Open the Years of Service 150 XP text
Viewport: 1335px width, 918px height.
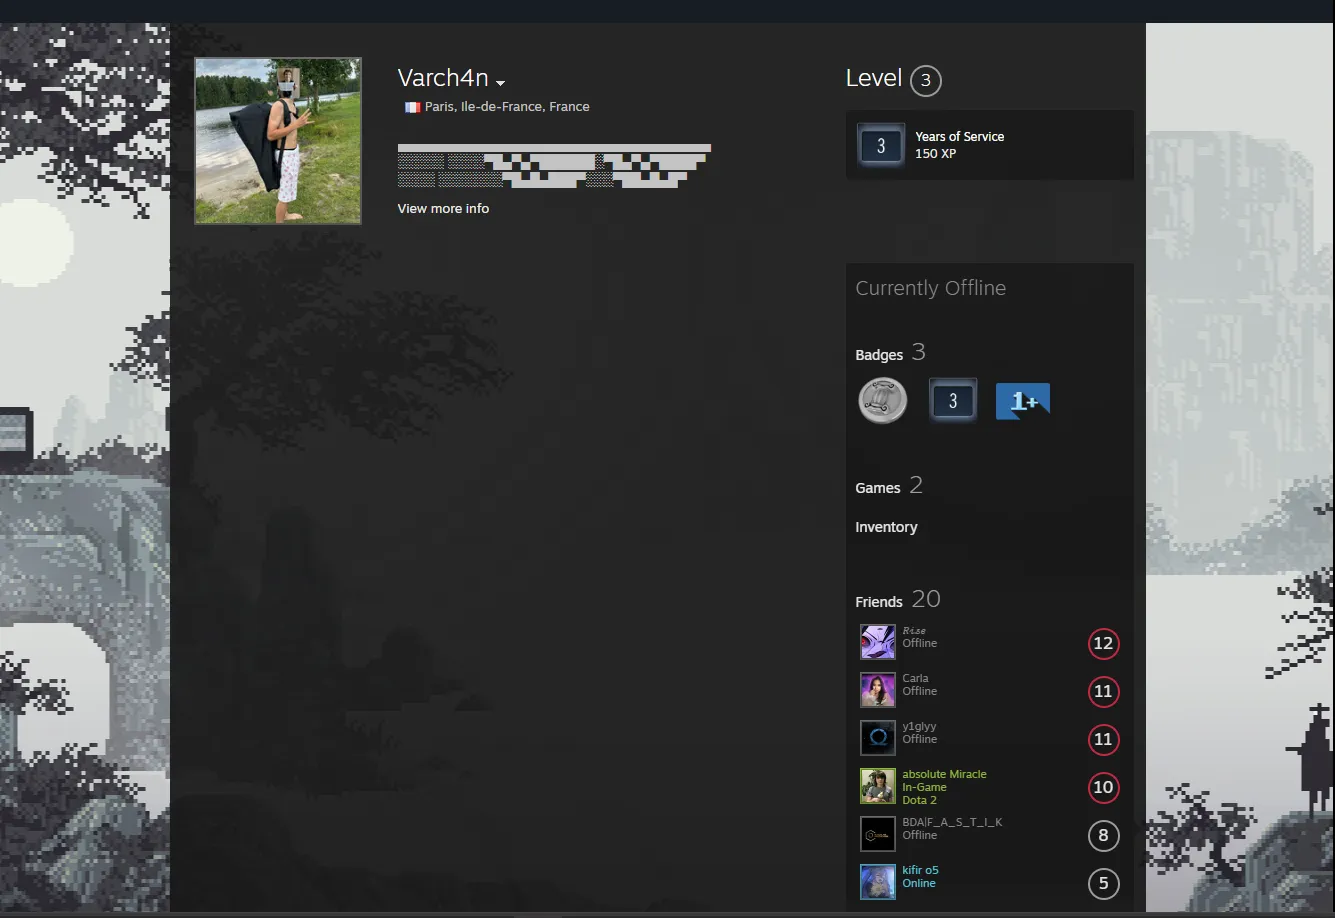[959, 145]
